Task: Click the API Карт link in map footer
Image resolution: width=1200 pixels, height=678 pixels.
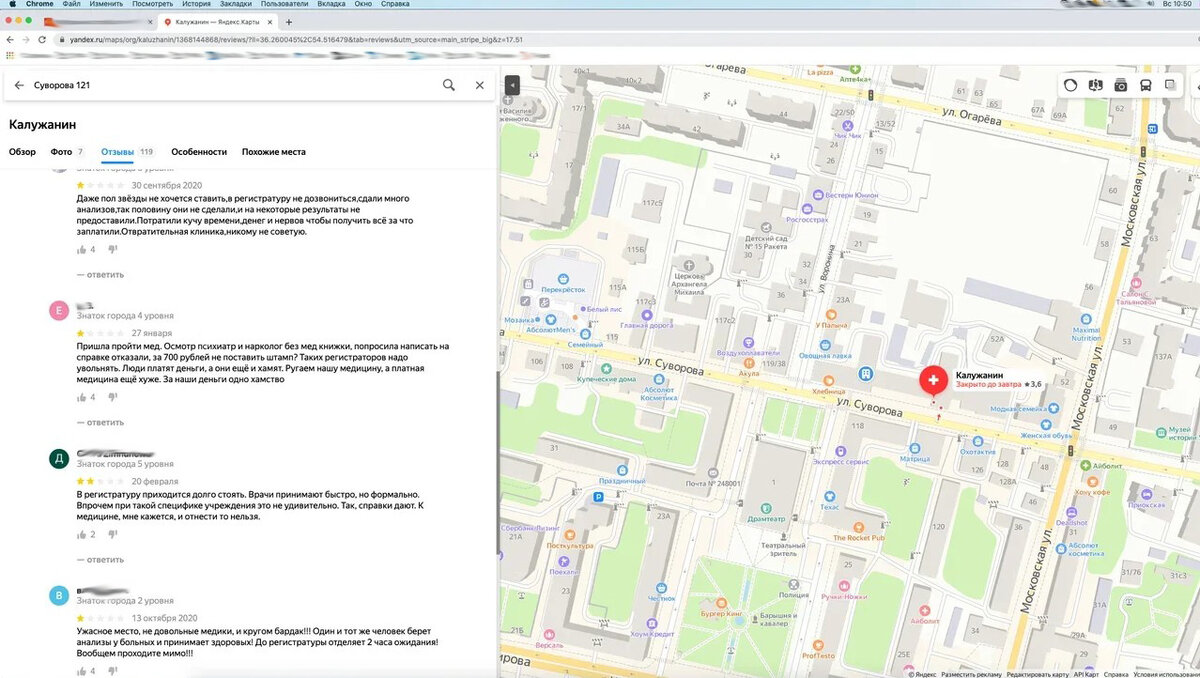Action: pyautogui.click(x=1084, y=674)
